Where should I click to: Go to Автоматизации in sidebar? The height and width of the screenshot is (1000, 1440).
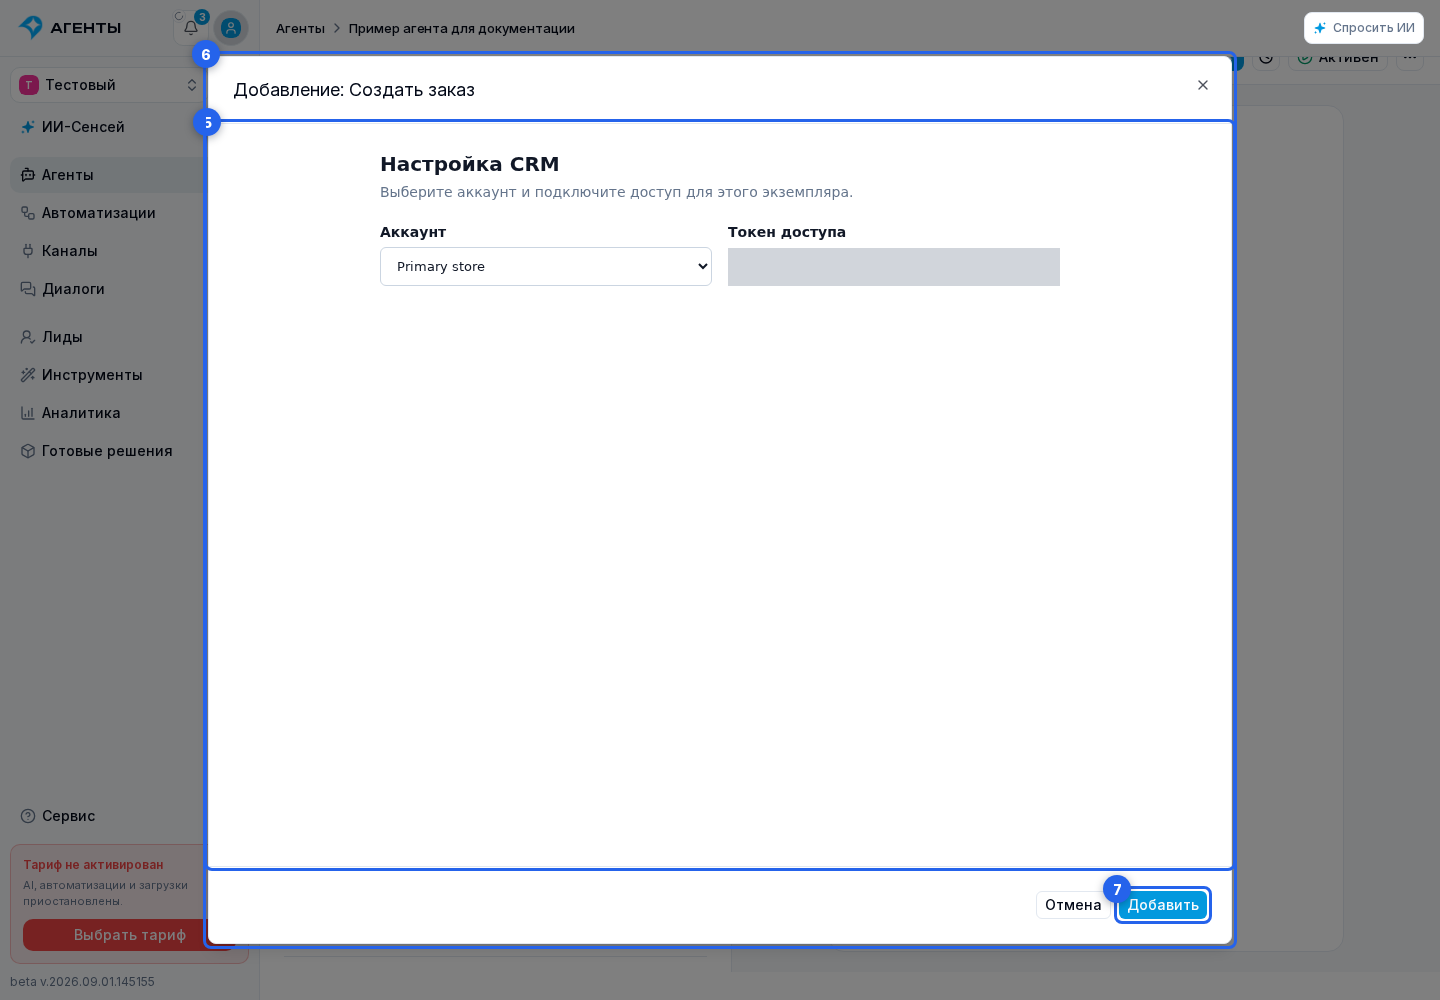click(x=107, y=213)
